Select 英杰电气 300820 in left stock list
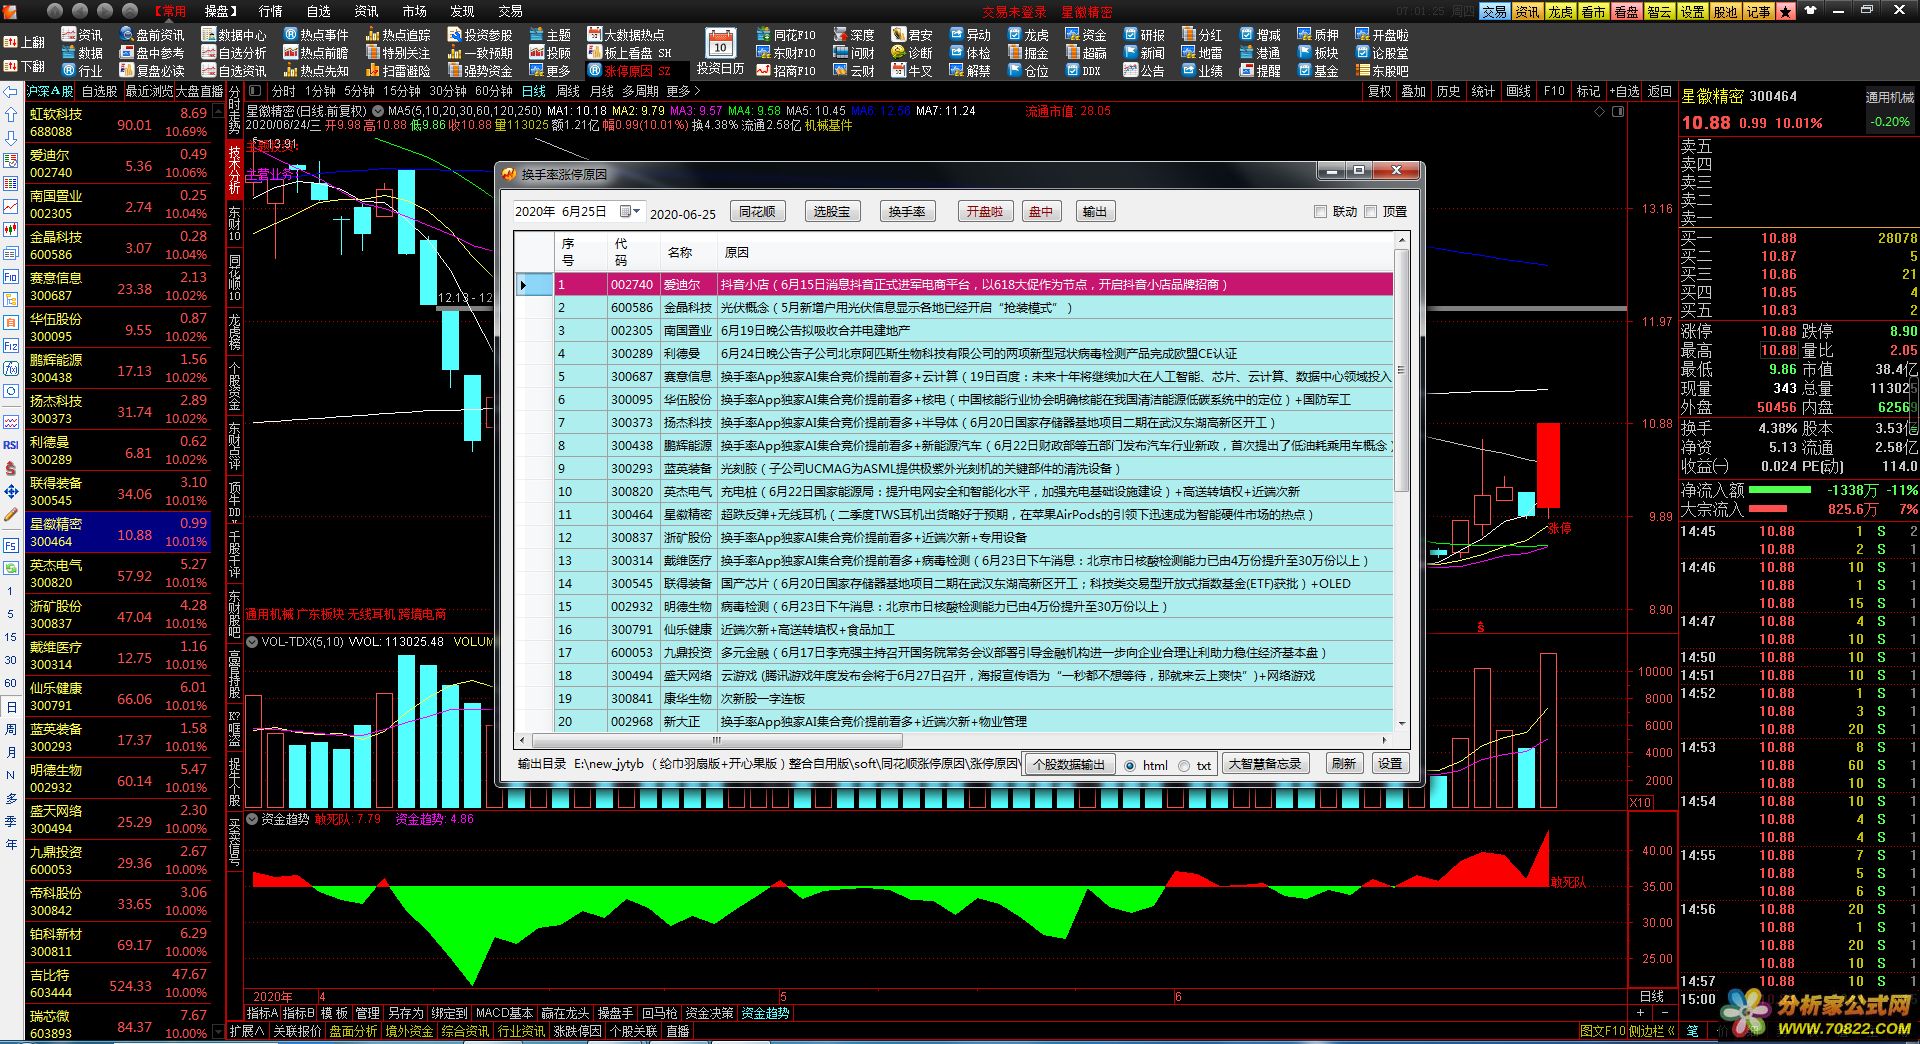 tap(118, 573)
